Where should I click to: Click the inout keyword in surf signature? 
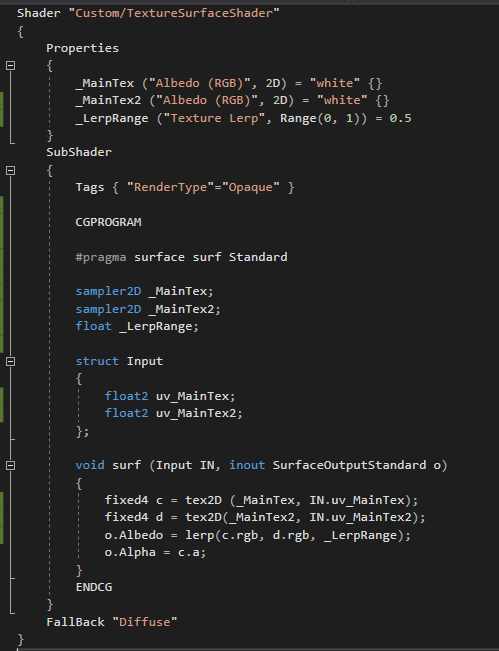(x=247, y=465)
